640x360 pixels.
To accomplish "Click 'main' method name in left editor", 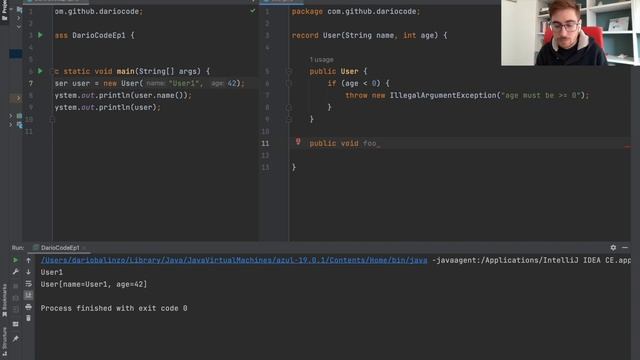I will (x=125, y=71).
